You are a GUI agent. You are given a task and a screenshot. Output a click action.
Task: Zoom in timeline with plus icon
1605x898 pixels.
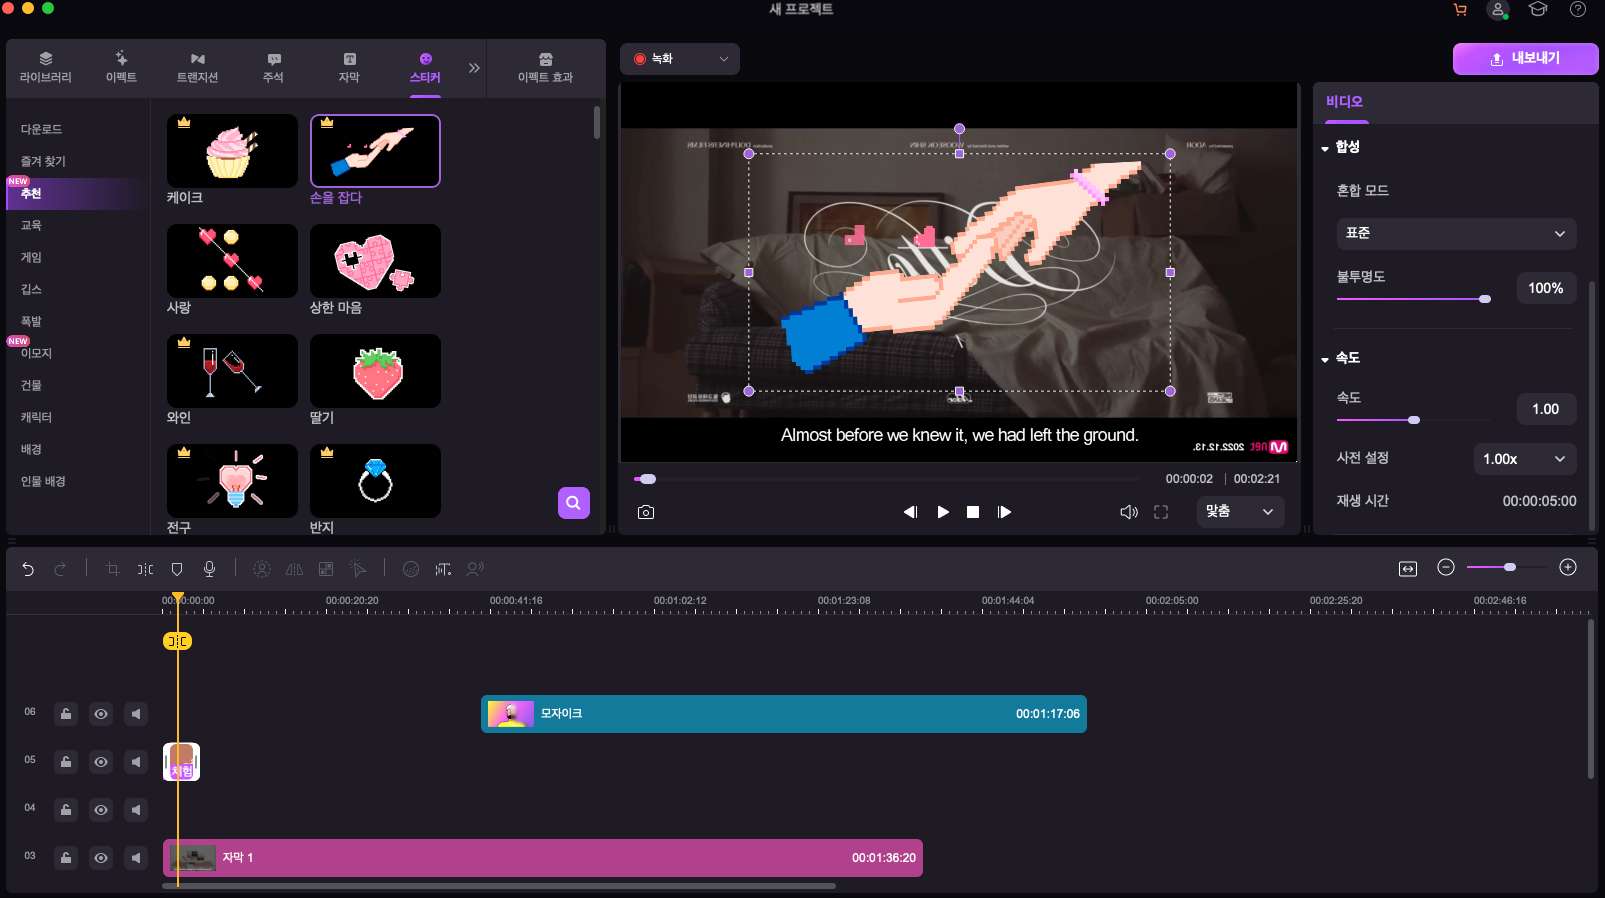pyautogui.click(x=1568, y=568)
